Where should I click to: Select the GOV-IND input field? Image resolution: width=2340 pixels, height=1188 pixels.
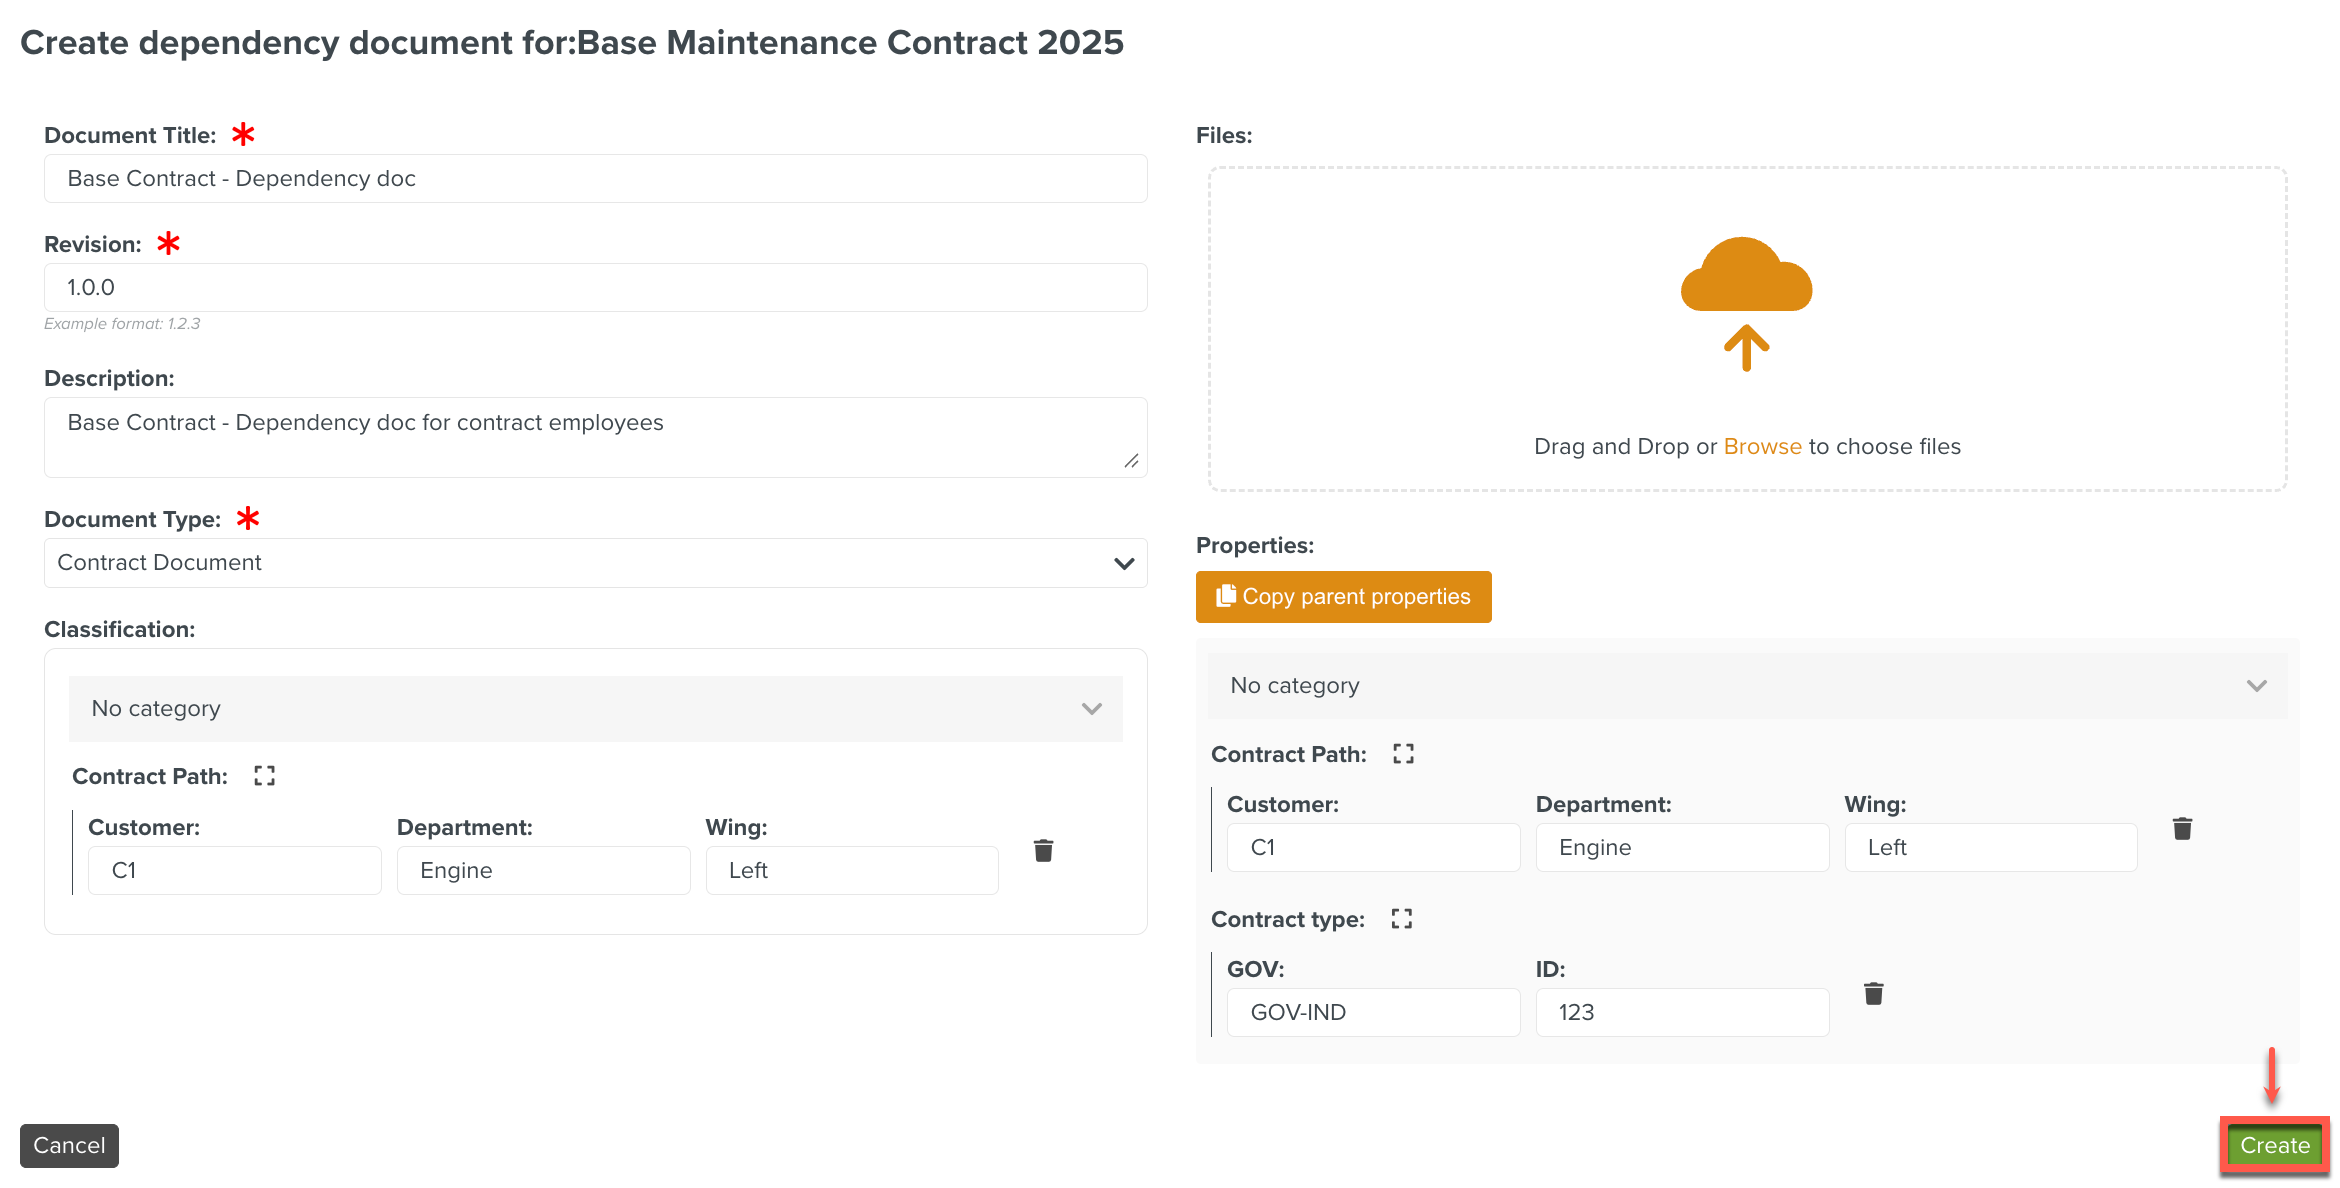[1372, 1012]
